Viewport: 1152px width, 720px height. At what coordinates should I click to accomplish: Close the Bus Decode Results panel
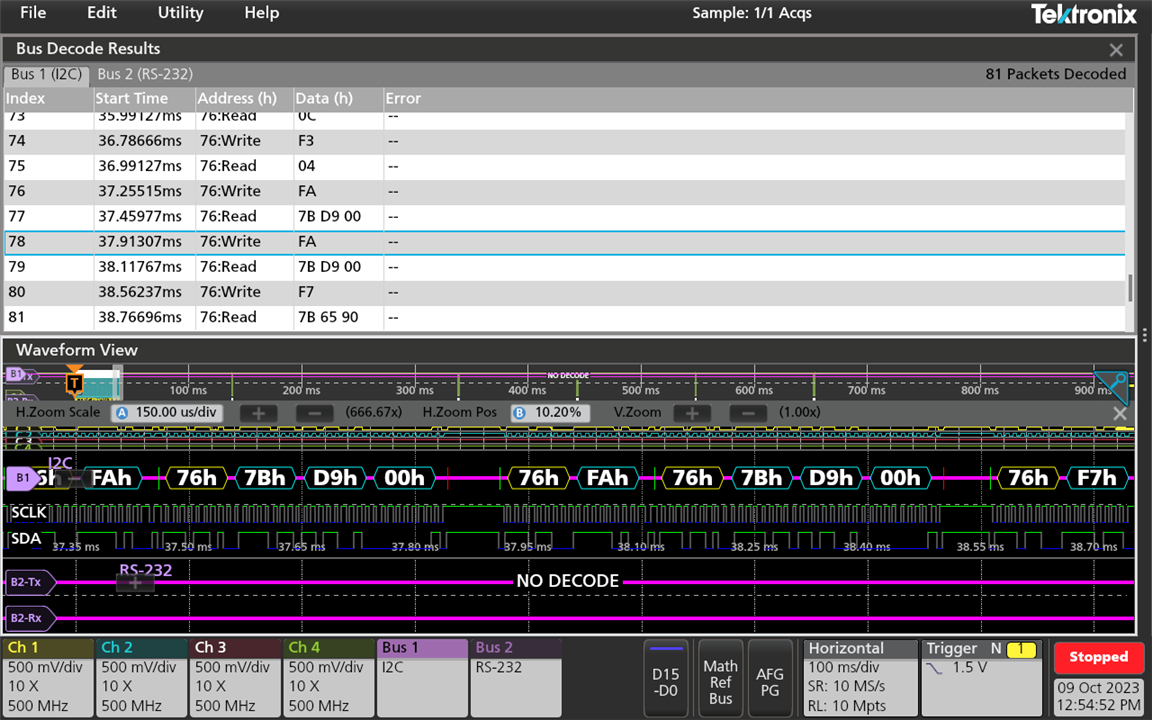pyautogui.click(x=1116, y=49)
